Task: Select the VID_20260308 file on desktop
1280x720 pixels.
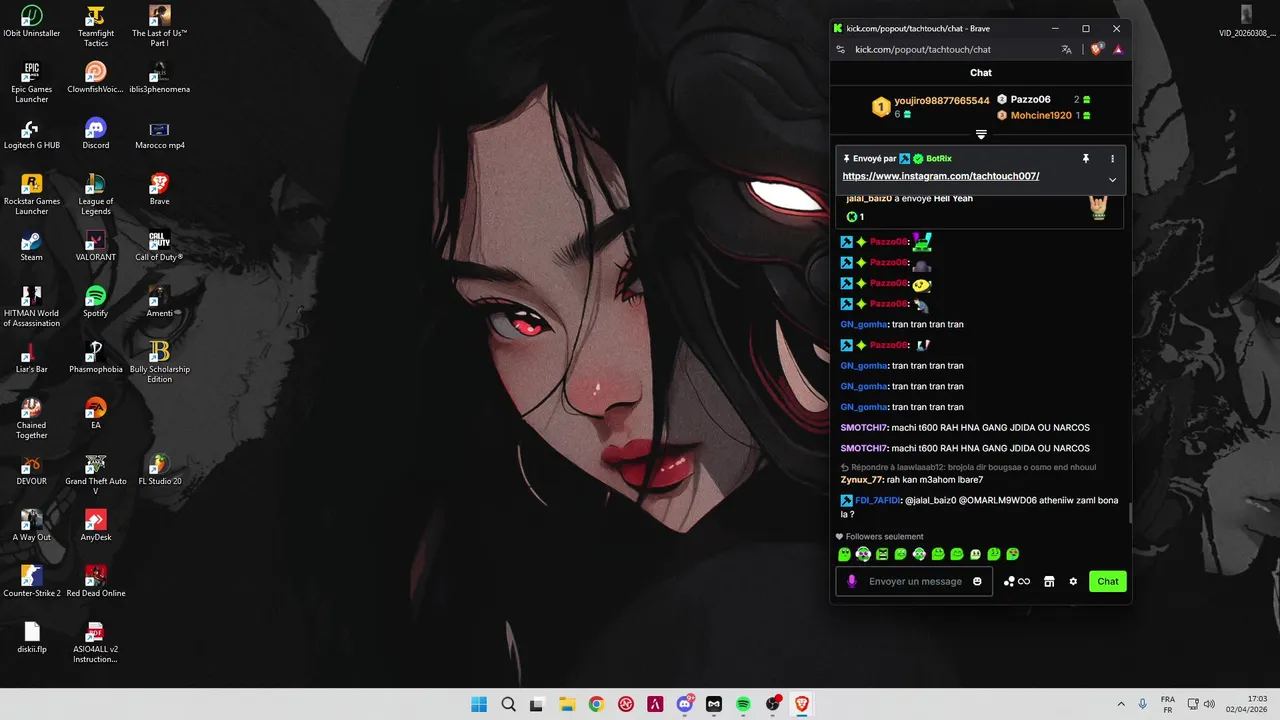Action: click(x=1246, y=22)
